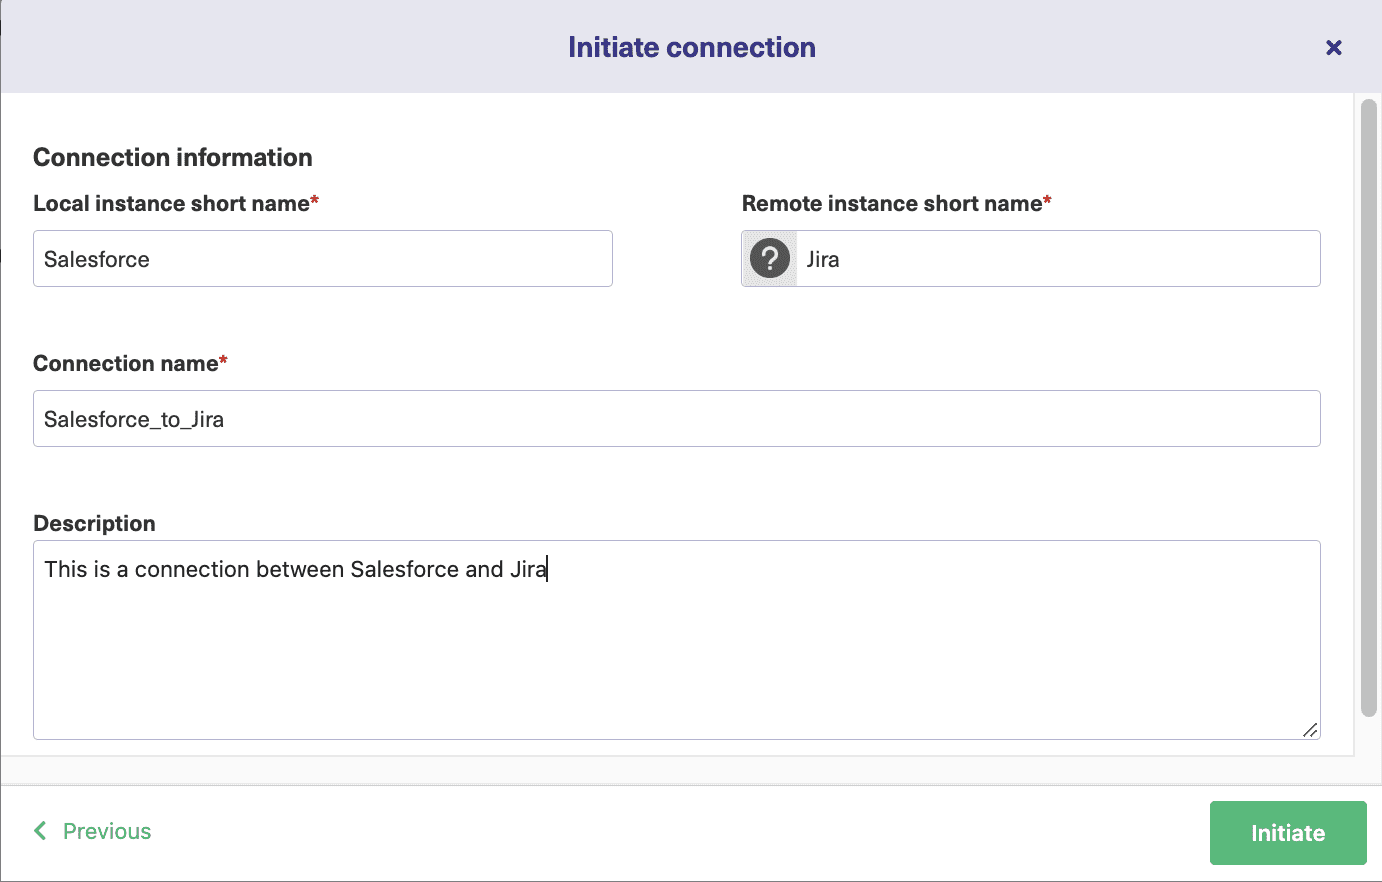Go back via the Previous link
Viewport: 1382px width, 882px height.
[106, 830]
